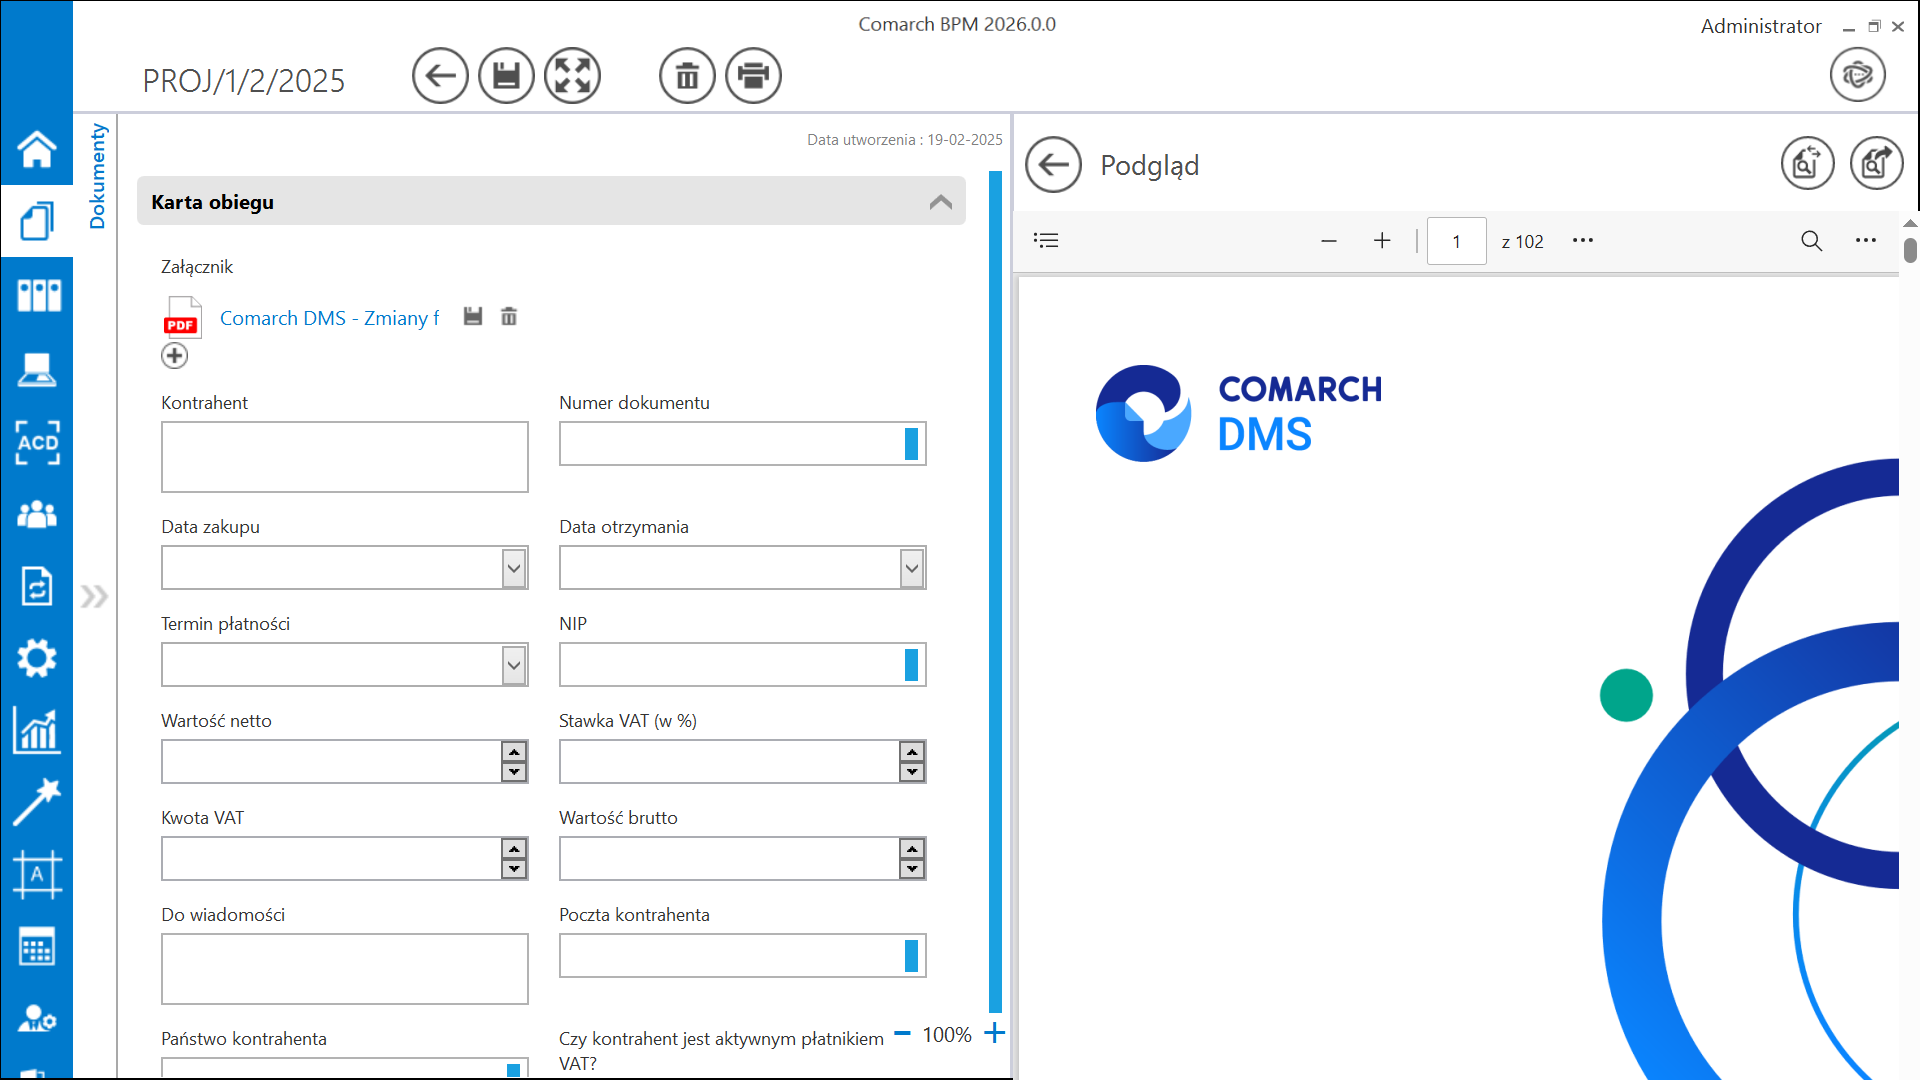Open the ACD sidebar icon
Screen dimensions: 1920x1080
point(37,442)
